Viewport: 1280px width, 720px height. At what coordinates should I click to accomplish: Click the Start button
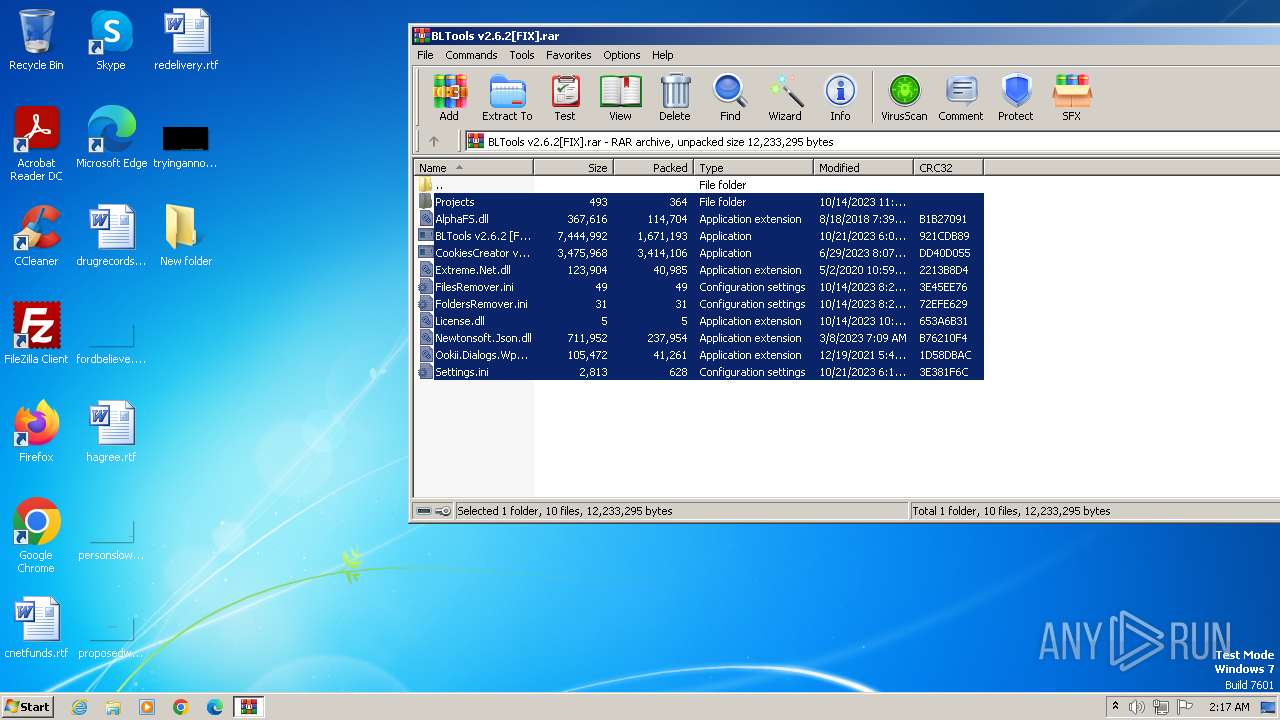tap(27, 706)
